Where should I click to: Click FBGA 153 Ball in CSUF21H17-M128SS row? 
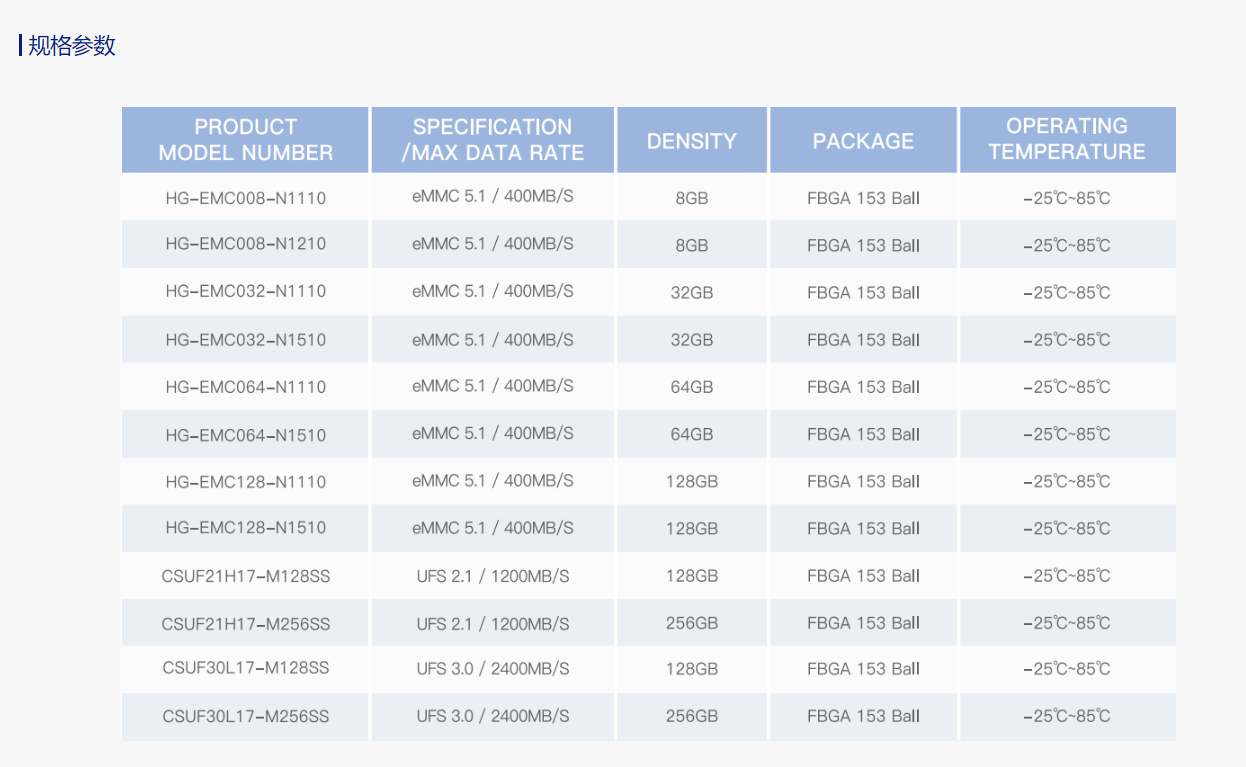[x=863, y=576]
